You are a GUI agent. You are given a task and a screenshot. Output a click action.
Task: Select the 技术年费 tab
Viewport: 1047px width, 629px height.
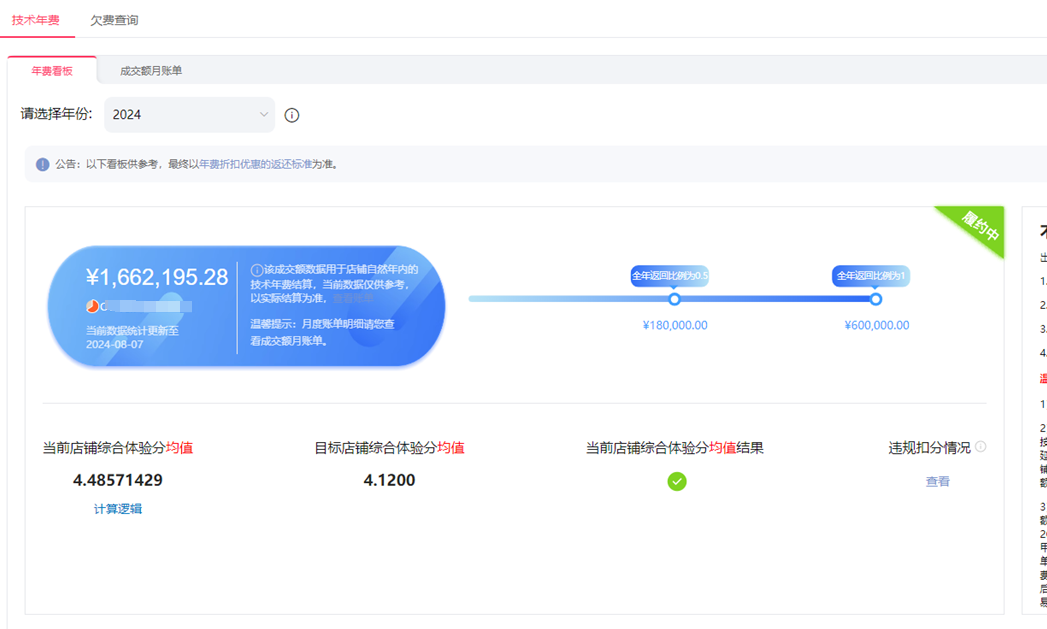coord(36,20)
